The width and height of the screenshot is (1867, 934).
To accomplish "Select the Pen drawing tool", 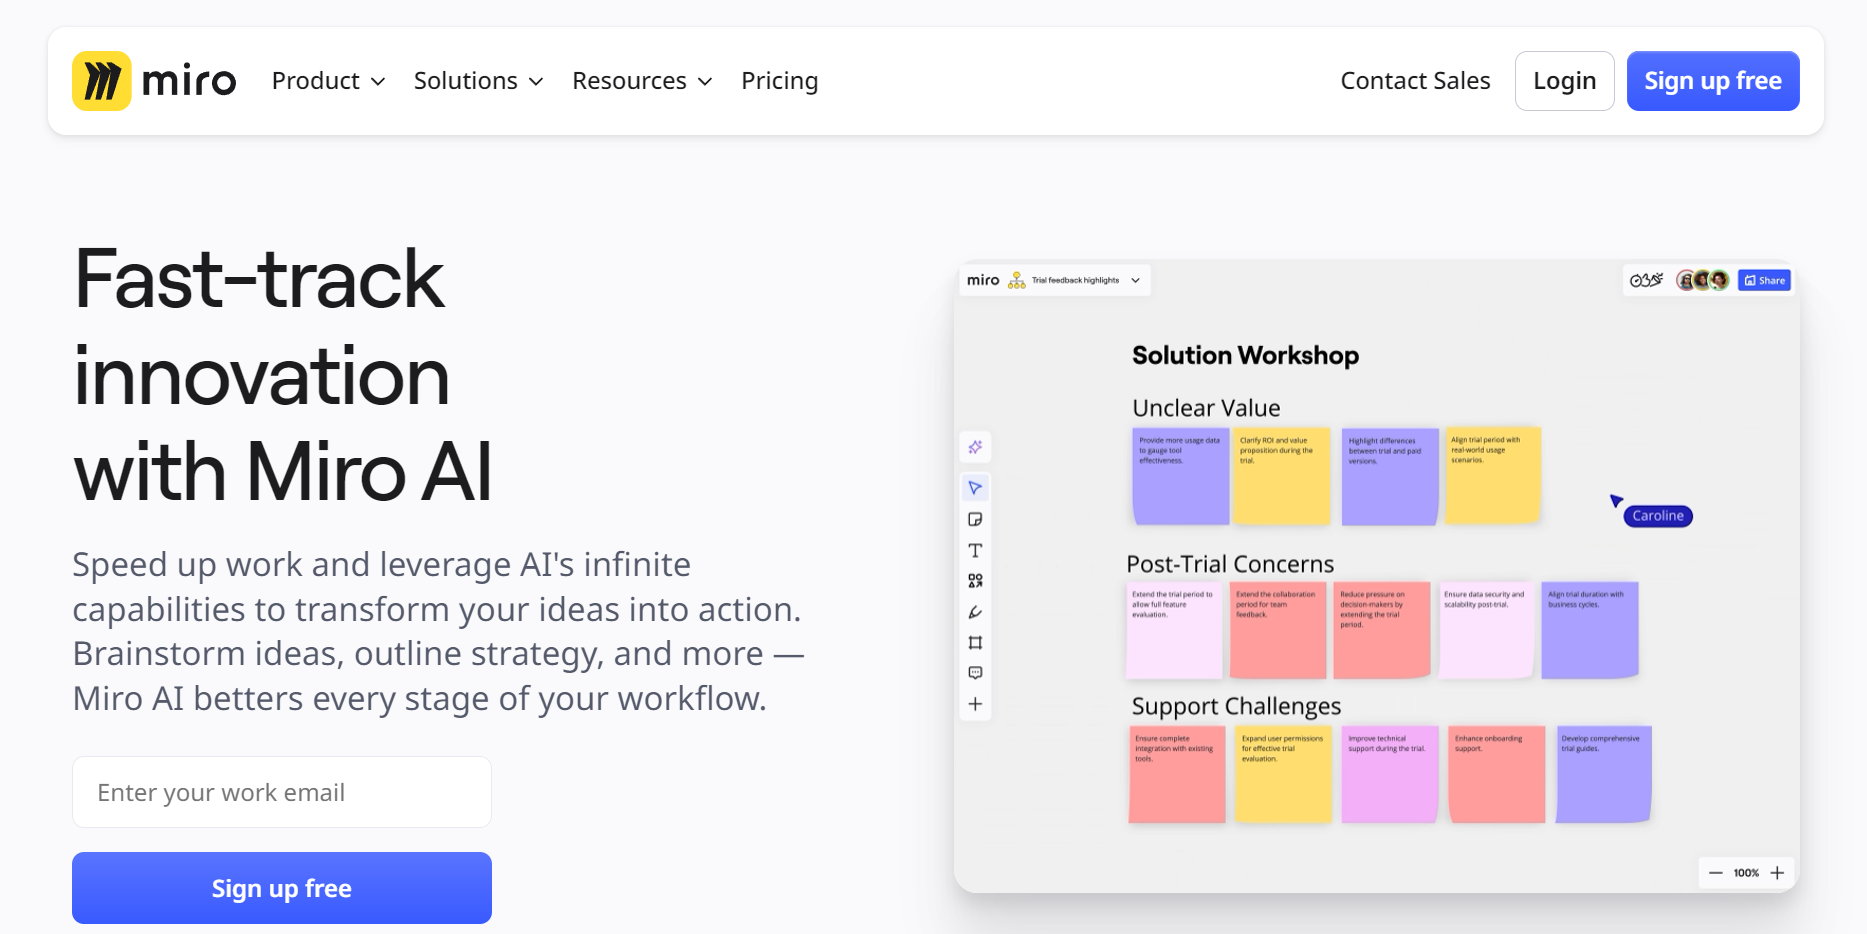I will pos(975,611).
